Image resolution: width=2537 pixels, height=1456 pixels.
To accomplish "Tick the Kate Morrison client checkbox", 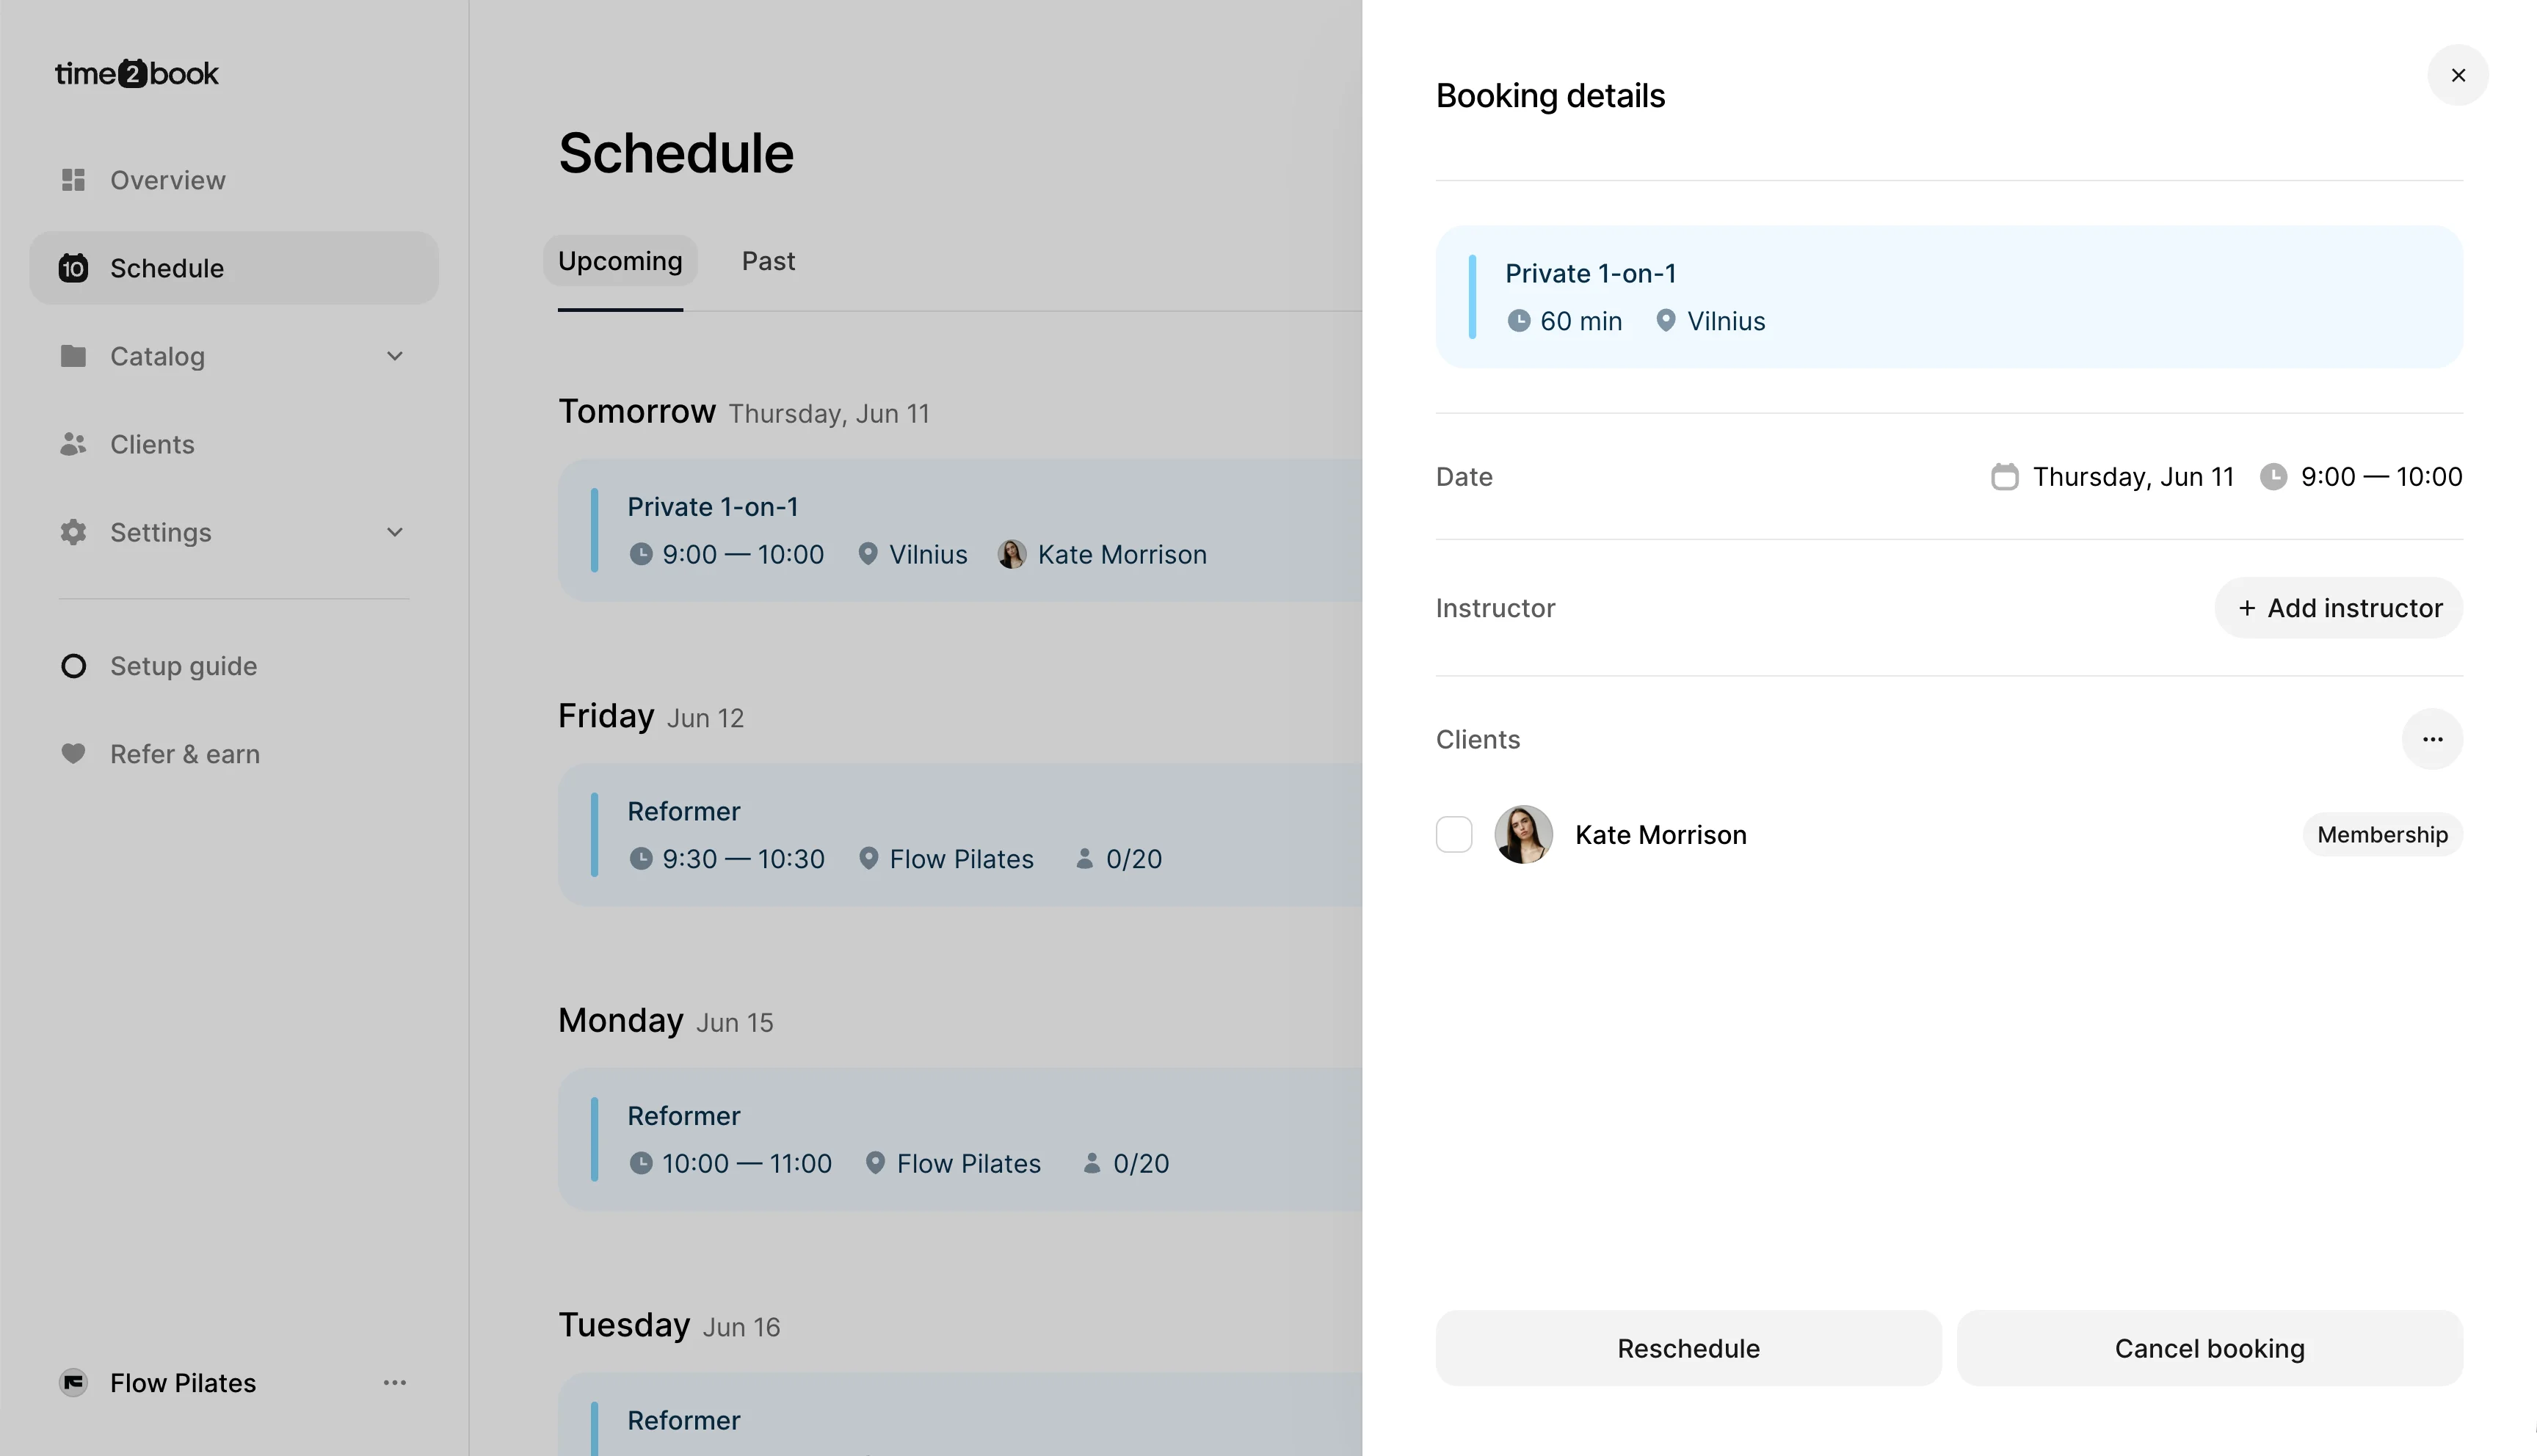I will 1454,835.
